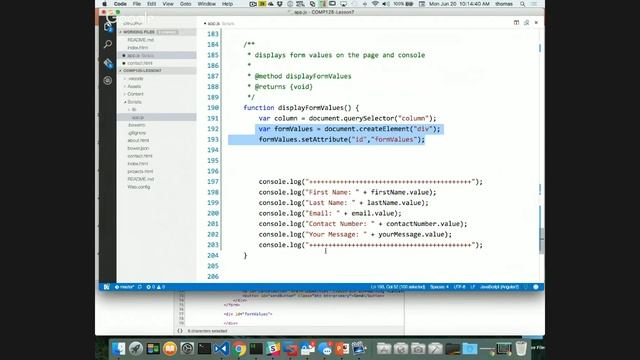This screenshot has width=640, height=360.
Task: Change the LF line ending setting
Action: [473, 287]
